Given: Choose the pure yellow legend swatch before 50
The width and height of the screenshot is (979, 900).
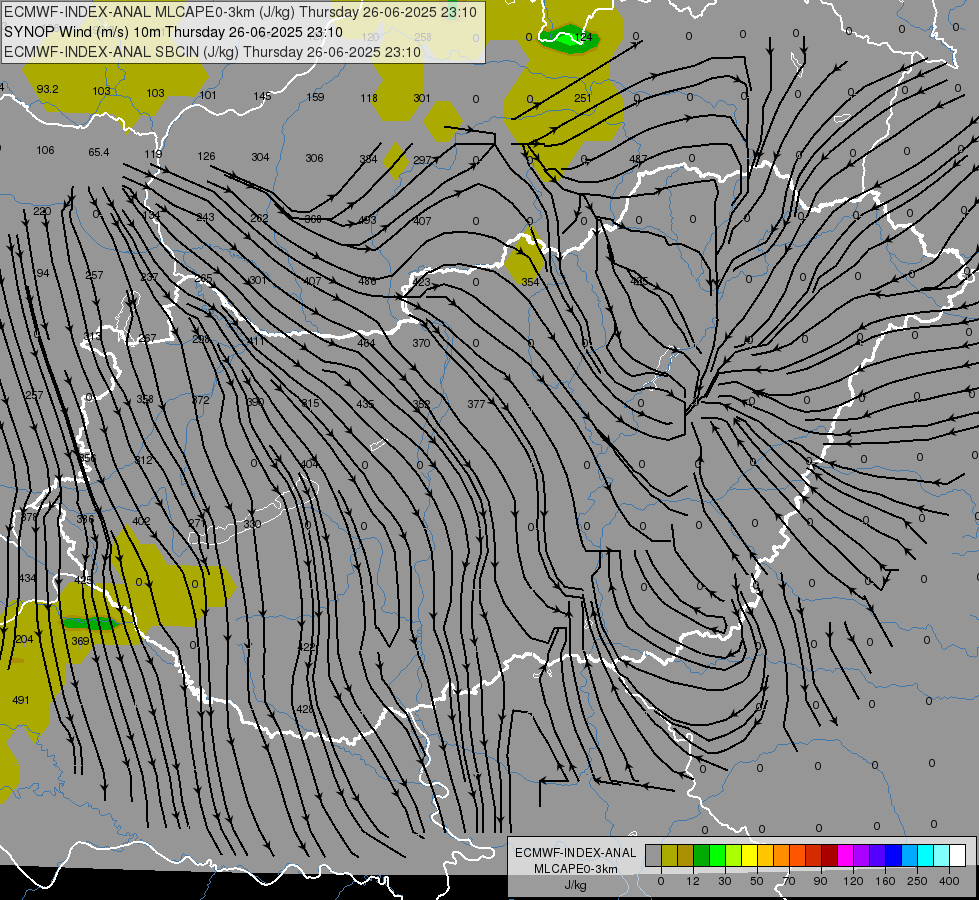Looking at the screenshot, I should pyautogui.click(x=750, y=855).
